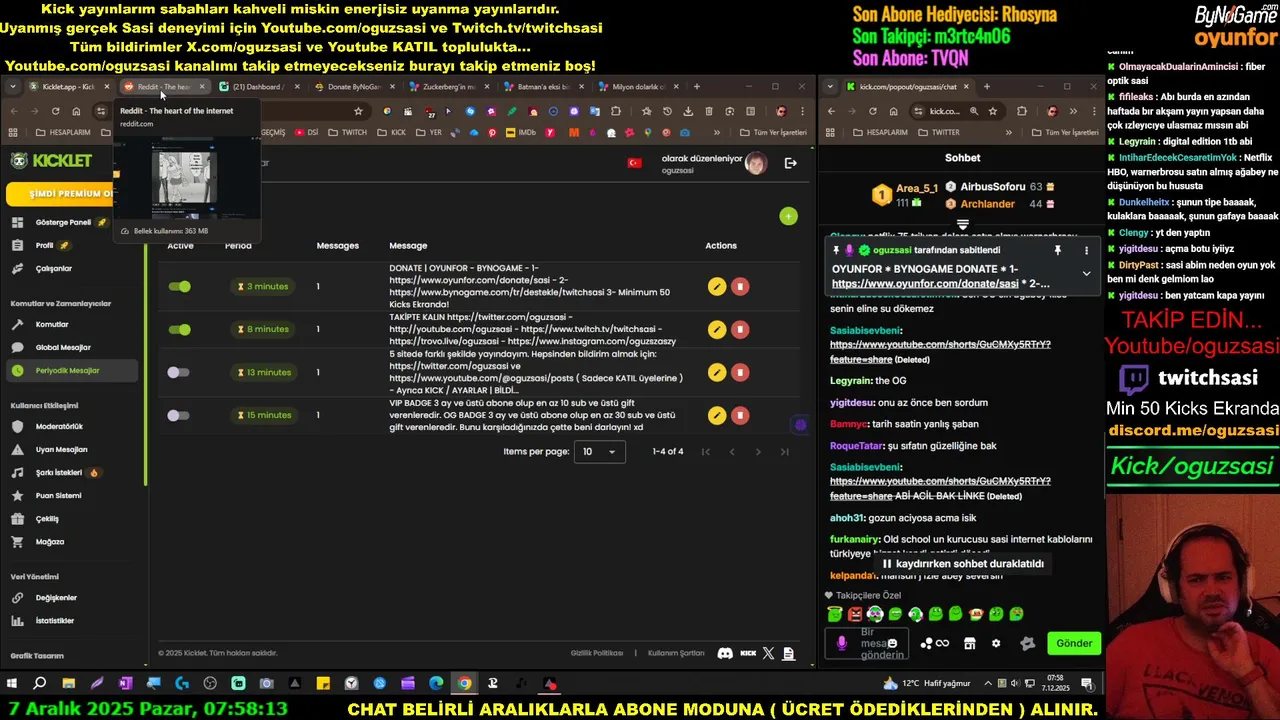Open chat settings gear icon
The width and height of the screenshot is (1280, 720).
(x=995, y=643)
